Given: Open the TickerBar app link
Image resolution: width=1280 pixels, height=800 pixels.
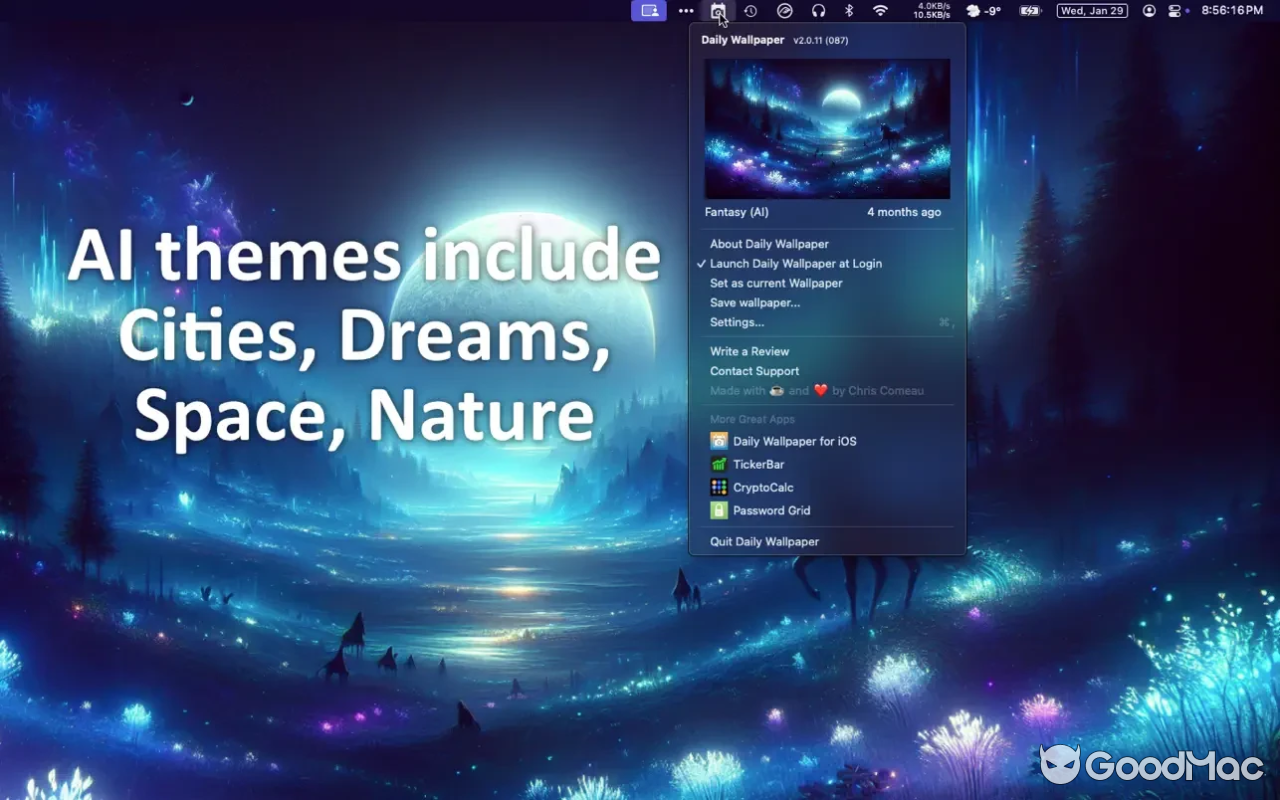Looking at the screenshot, I should [758, 464].
